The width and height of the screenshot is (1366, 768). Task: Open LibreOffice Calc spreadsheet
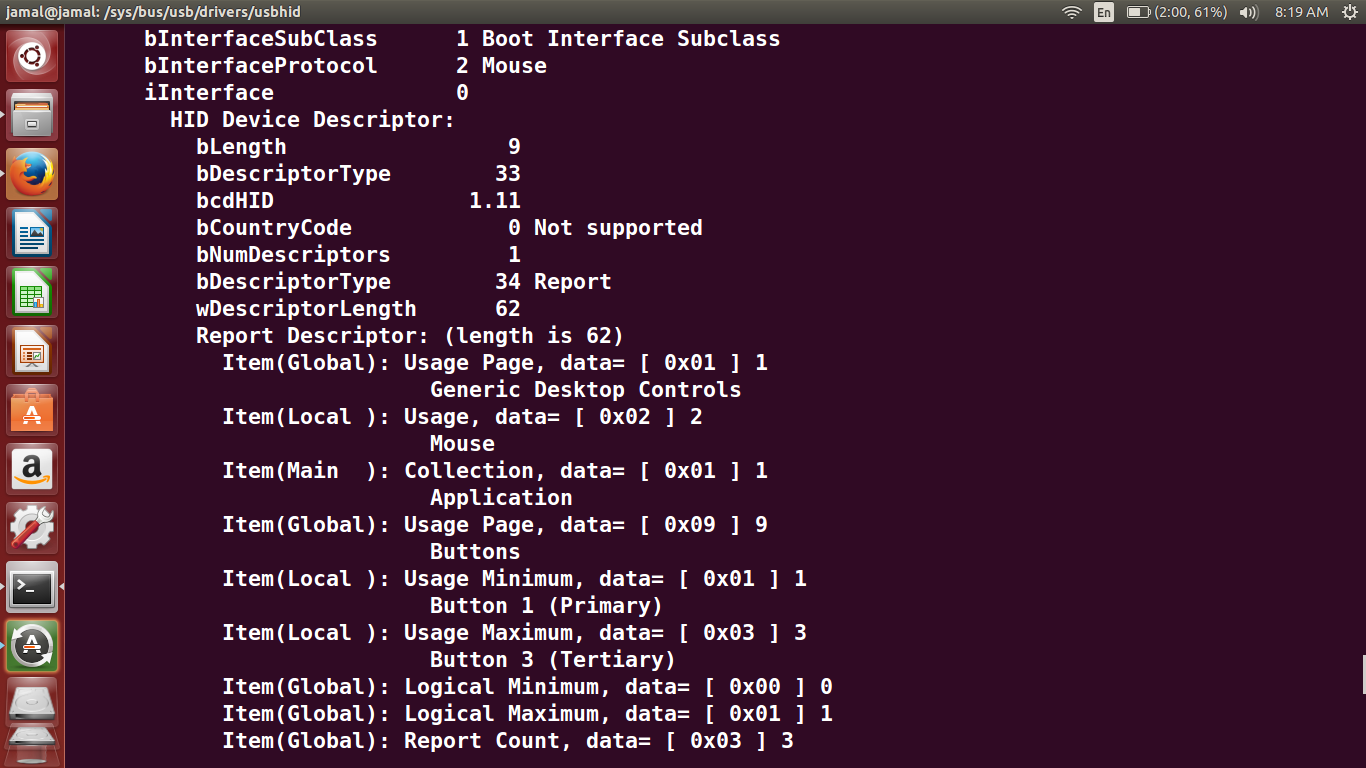[x=32, y=292]
